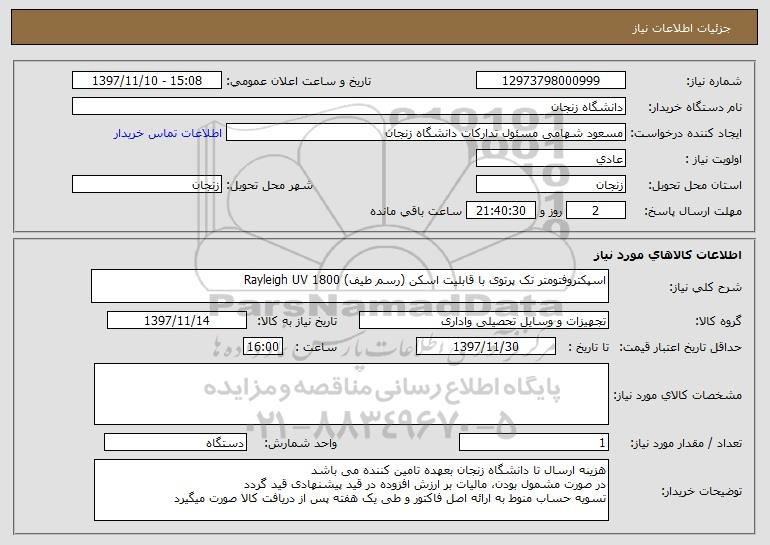Click the buyer name field دانشگاه زنجان

point(349,106)
